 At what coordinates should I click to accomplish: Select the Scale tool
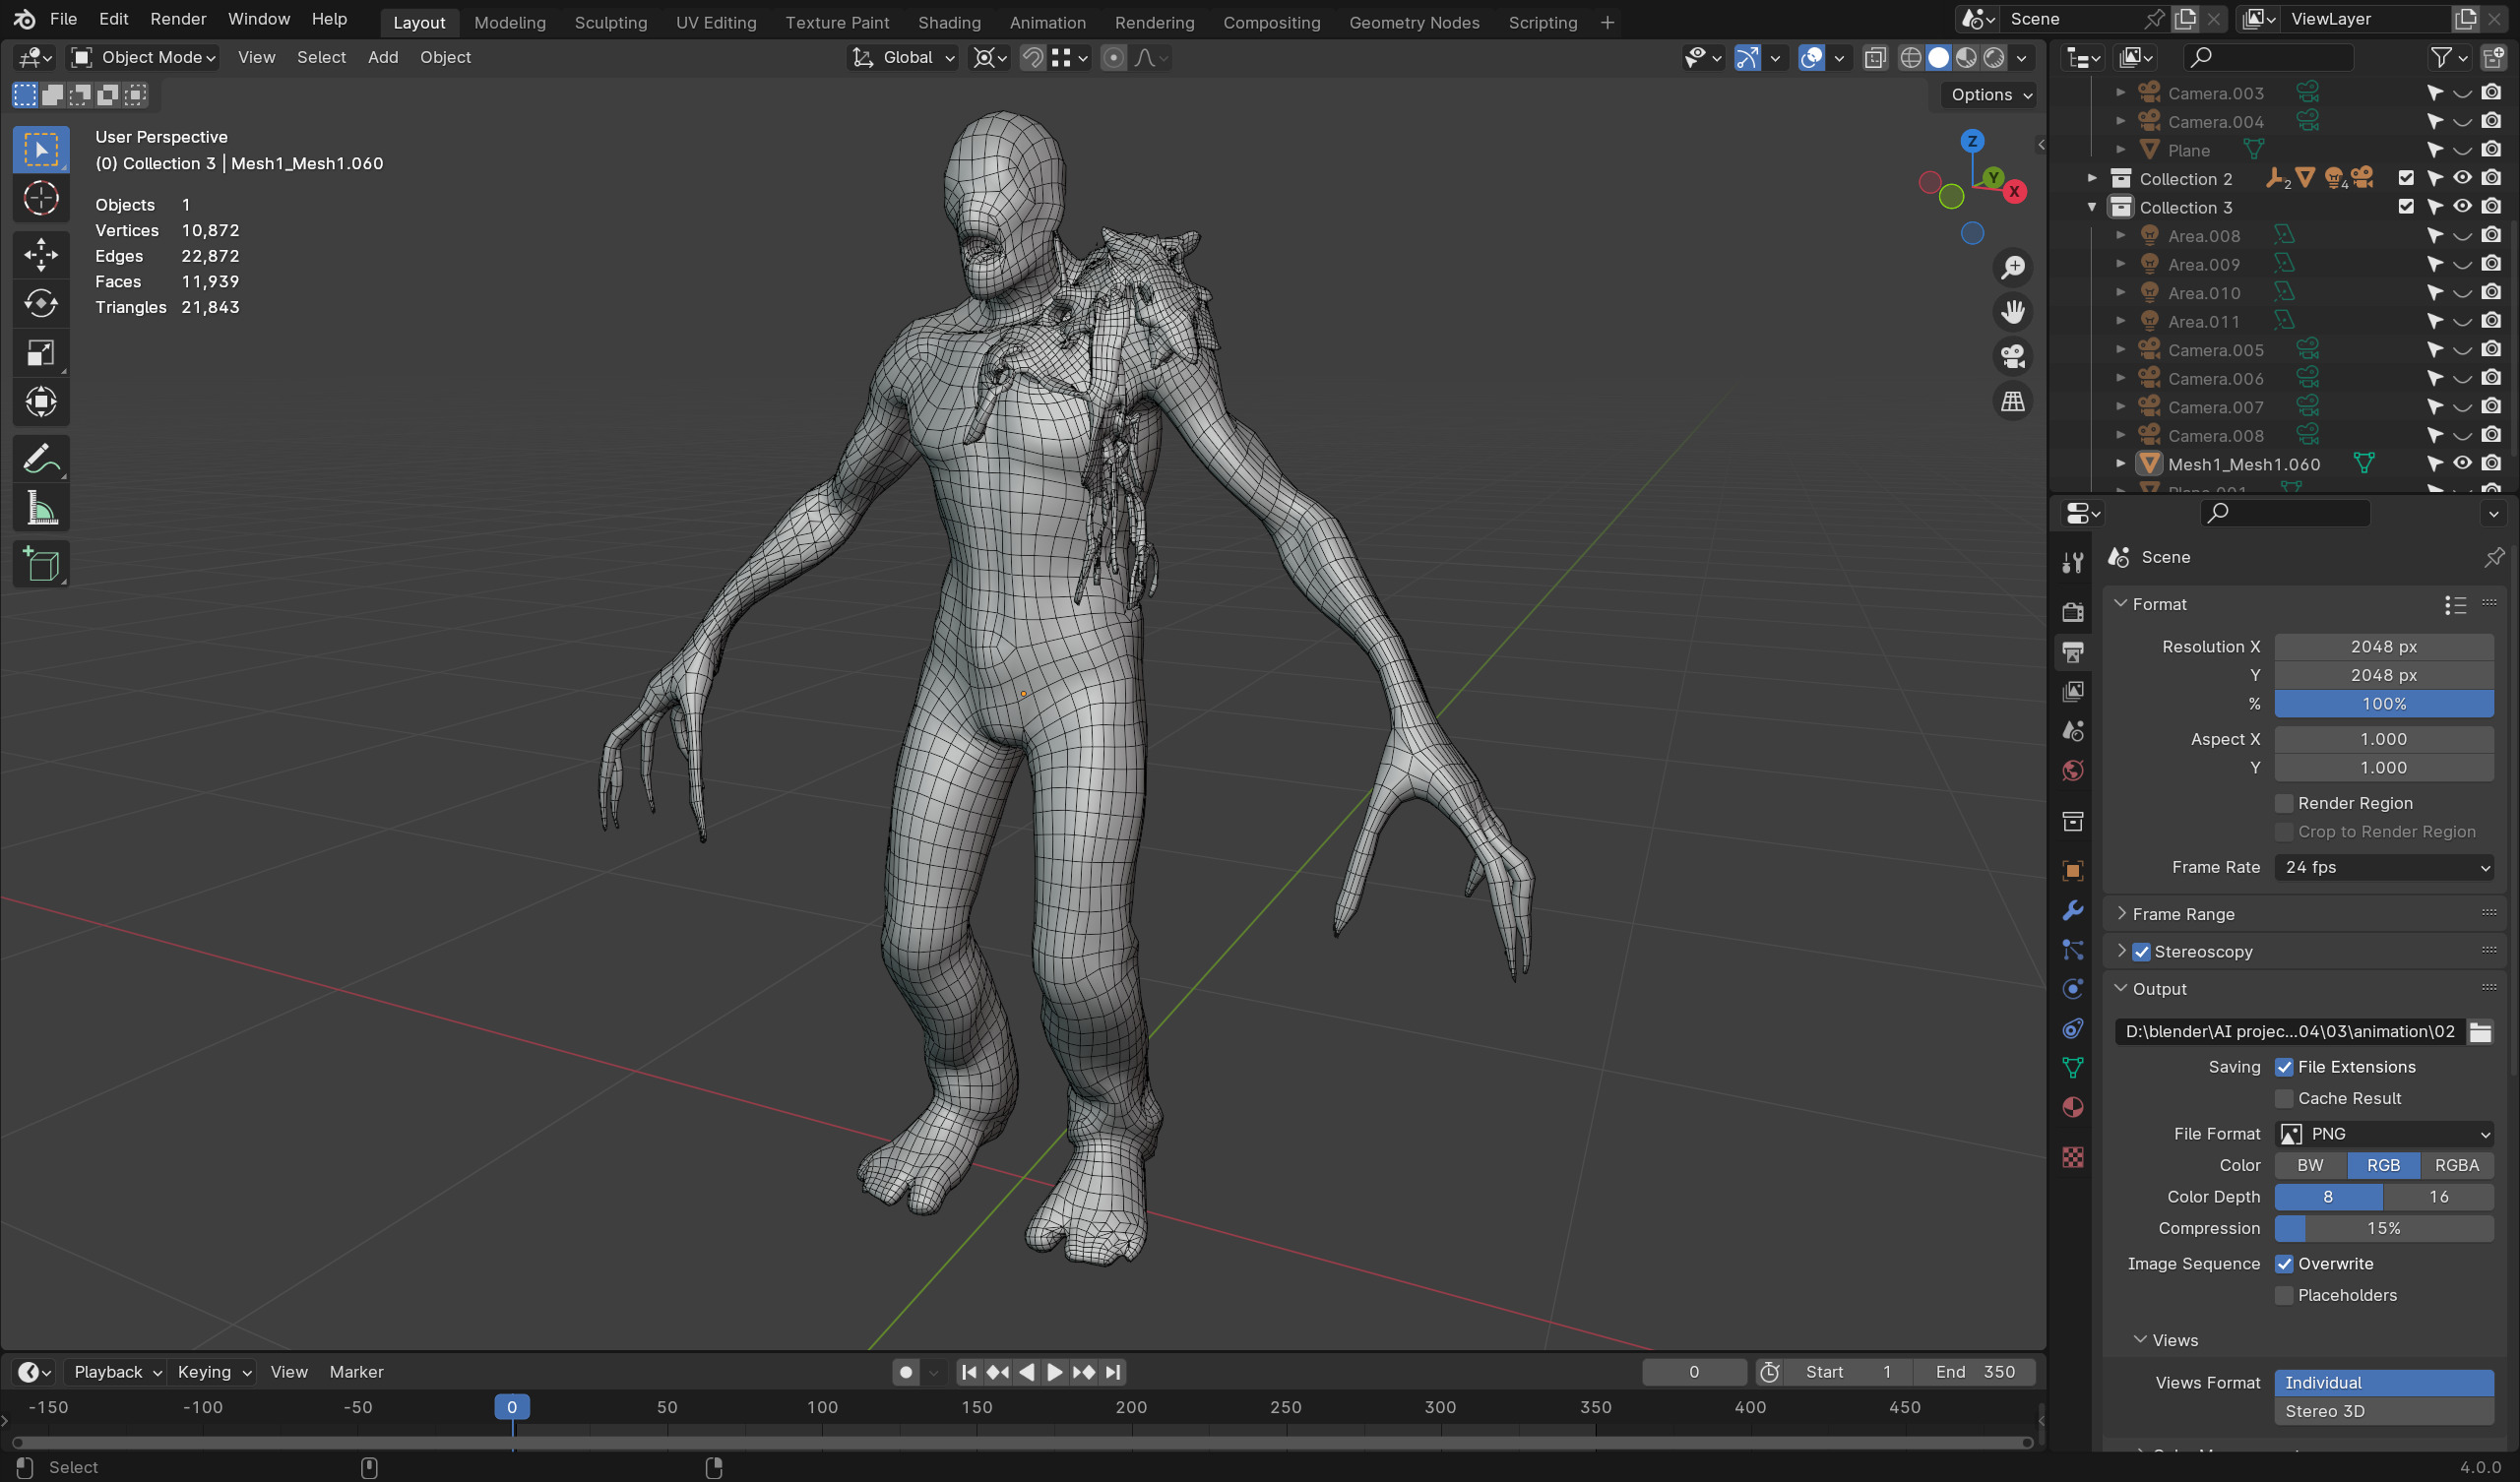pos(41,353)
